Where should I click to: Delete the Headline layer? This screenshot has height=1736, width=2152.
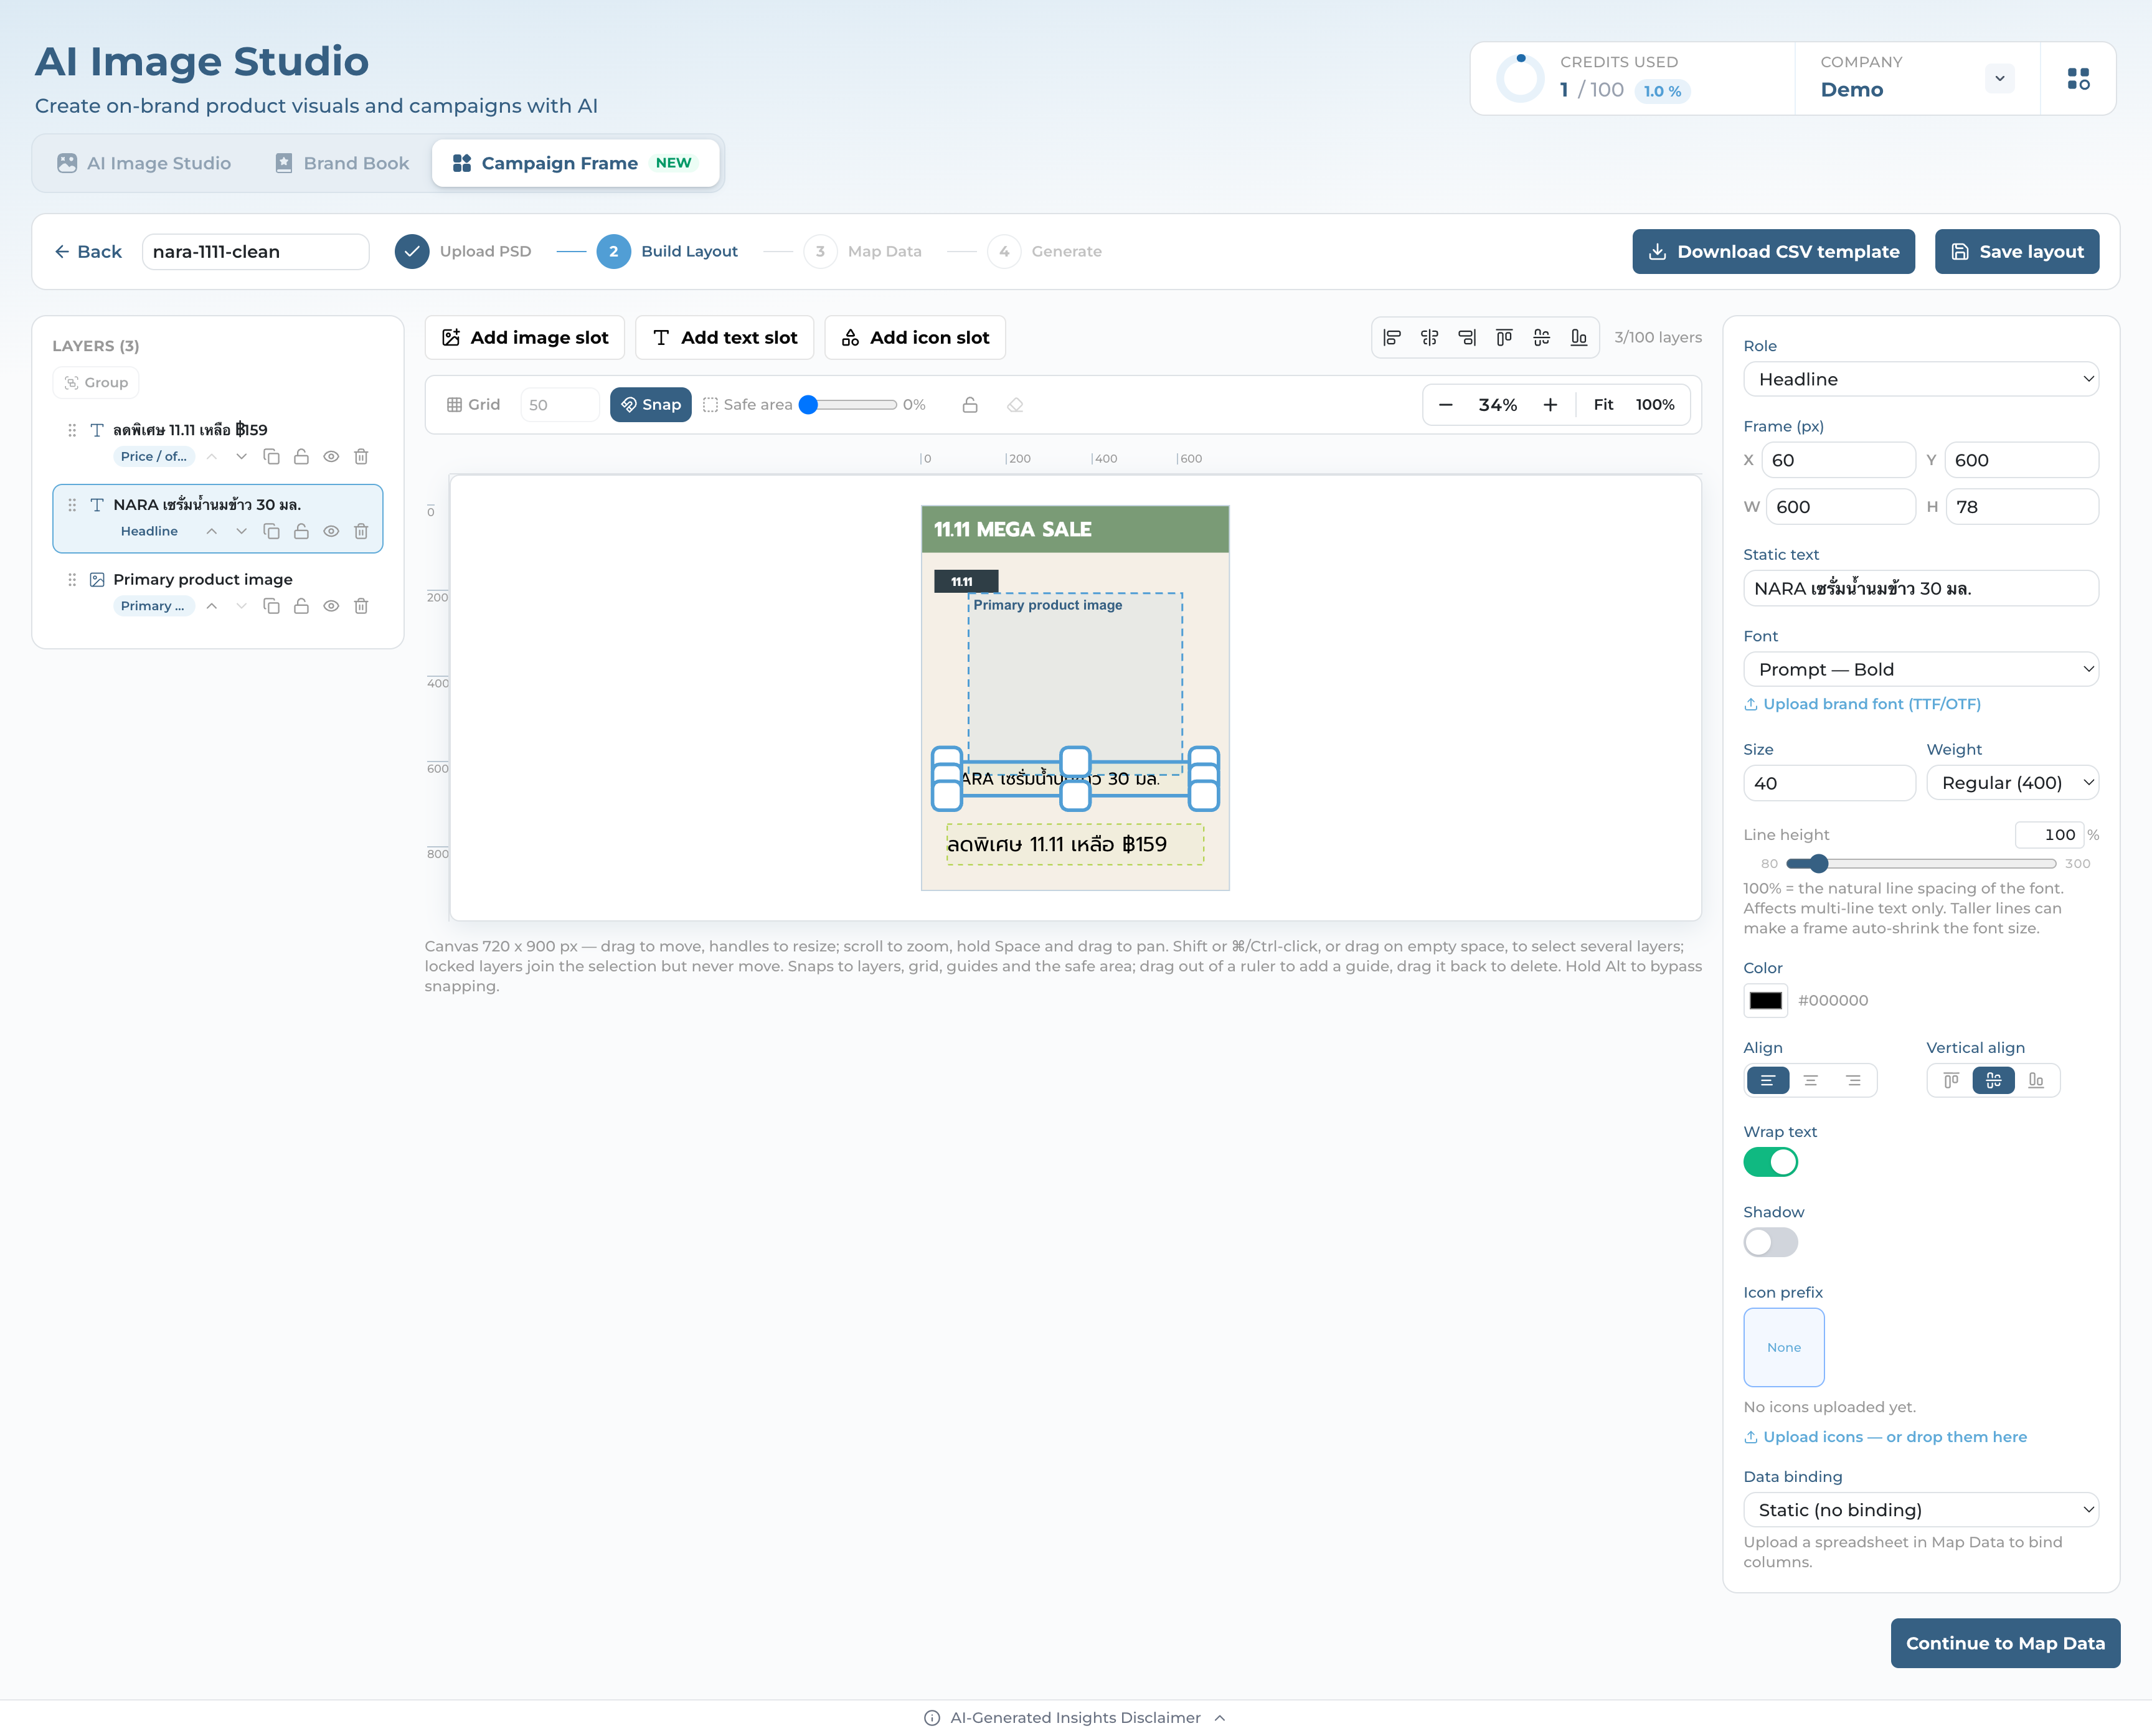(x=361, y=531)
